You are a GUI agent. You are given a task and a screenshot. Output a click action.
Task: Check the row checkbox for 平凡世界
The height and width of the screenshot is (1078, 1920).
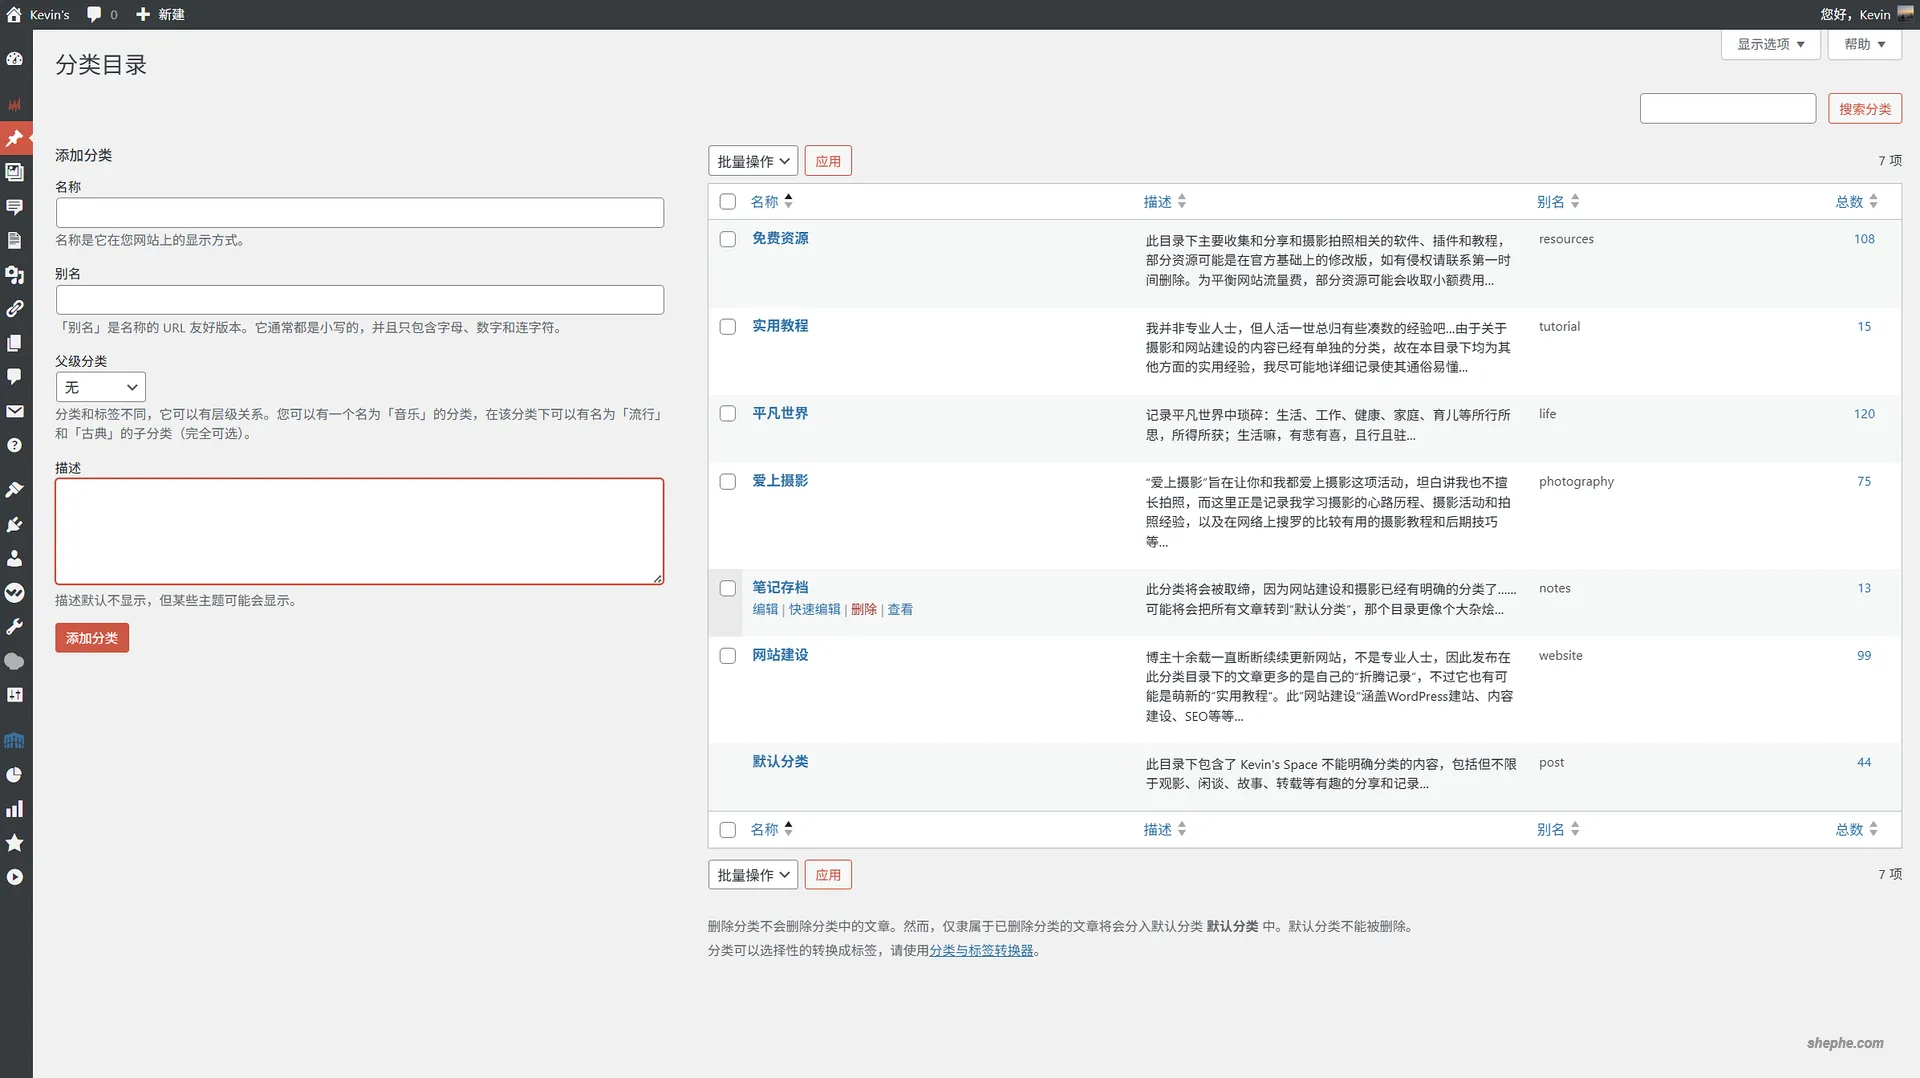727,413
